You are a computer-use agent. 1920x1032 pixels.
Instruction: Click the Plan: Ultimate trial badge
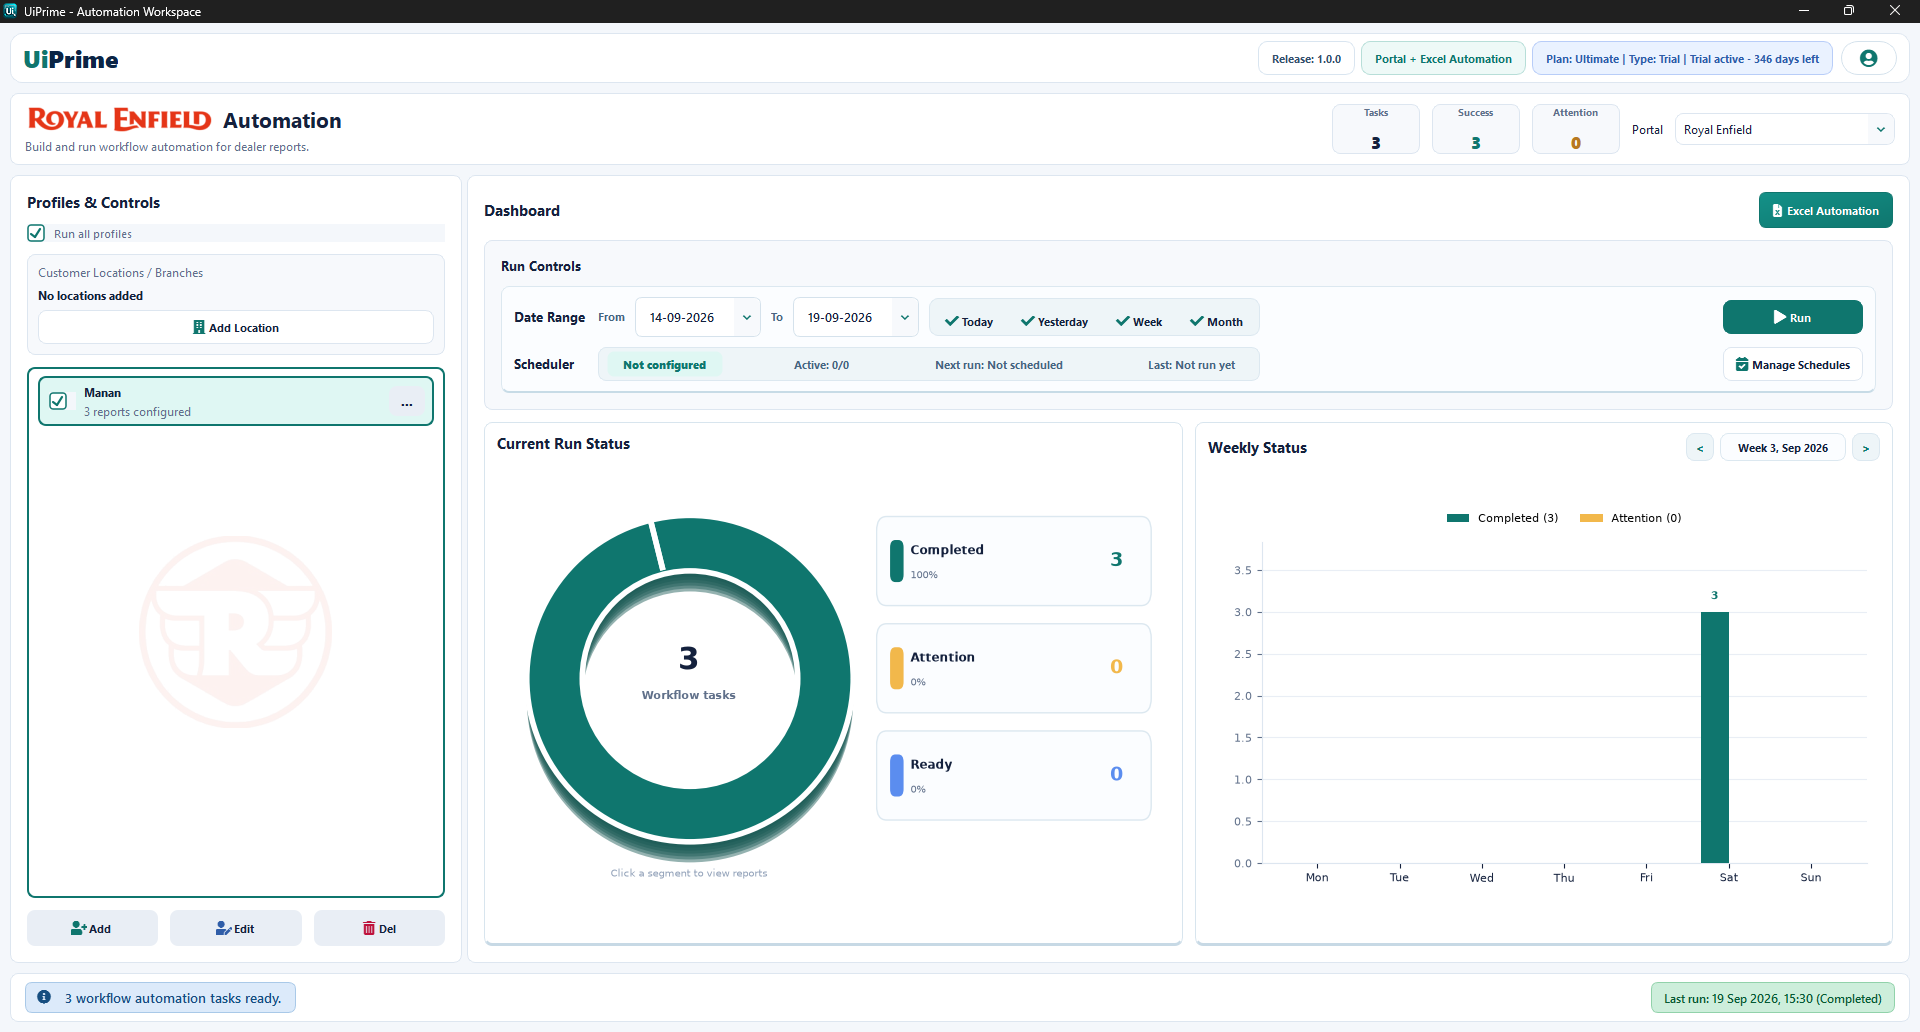click(1682, 59)
